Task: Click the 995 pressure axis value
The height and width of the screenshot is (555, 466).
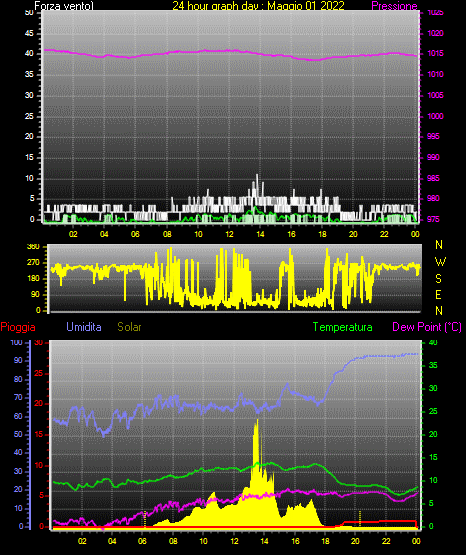Action: [433, 136]
